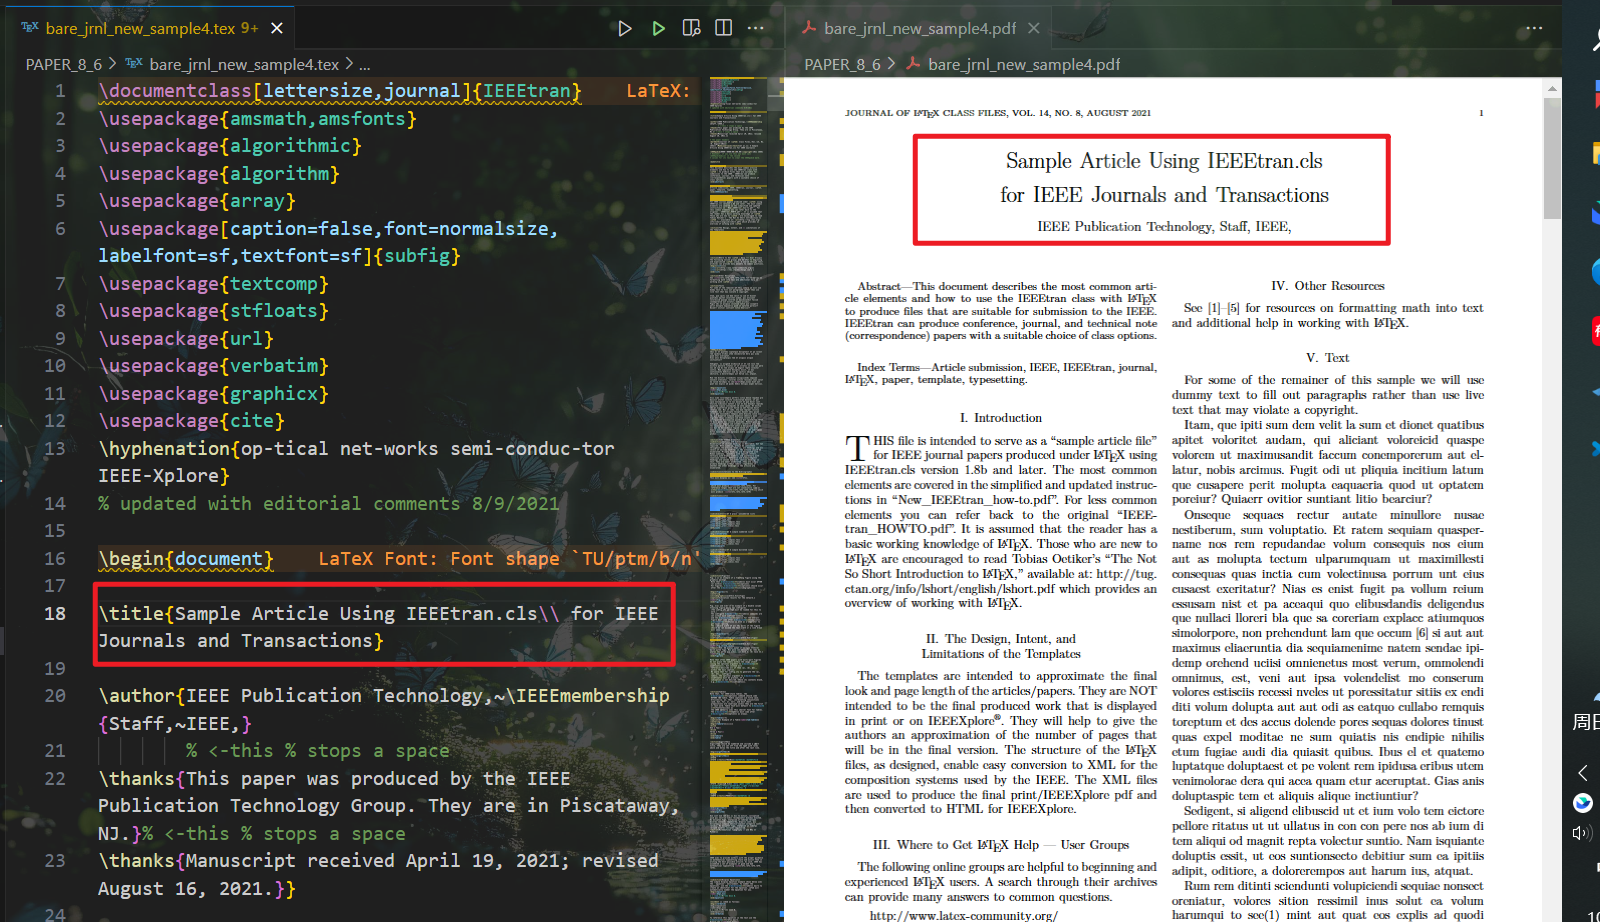Click the \usepackage{array} line

pos(197,201)
